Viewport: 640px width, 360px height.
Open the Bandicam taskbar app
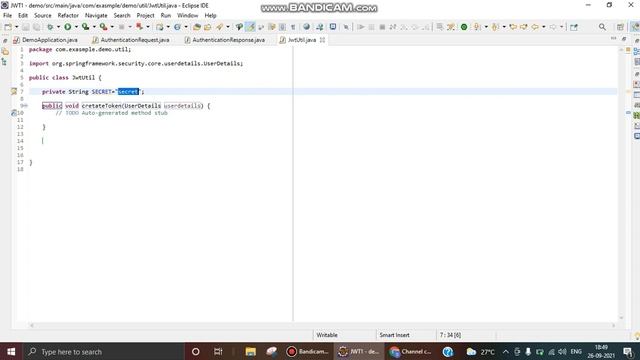click(x=308, y=351)
